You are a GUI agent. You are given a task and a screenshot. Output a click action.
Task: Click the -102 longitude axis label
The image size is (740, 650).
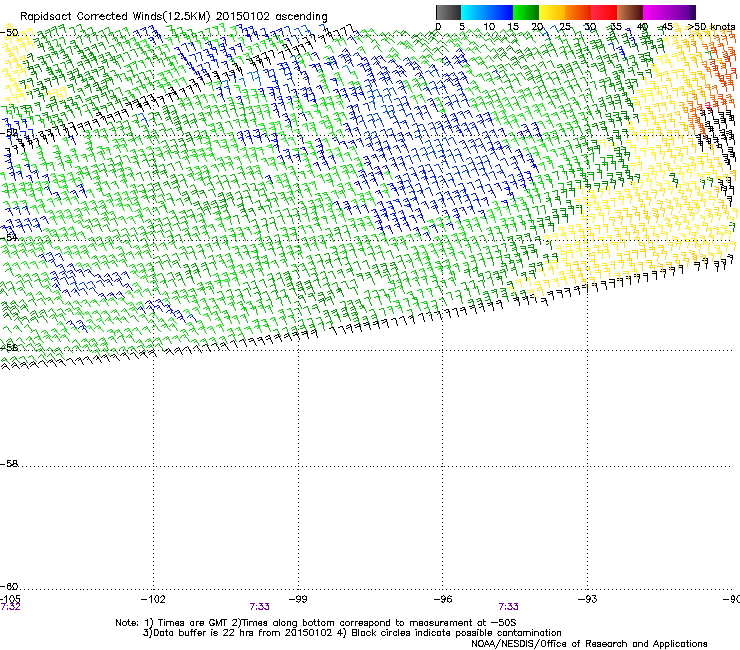point(153,599)
